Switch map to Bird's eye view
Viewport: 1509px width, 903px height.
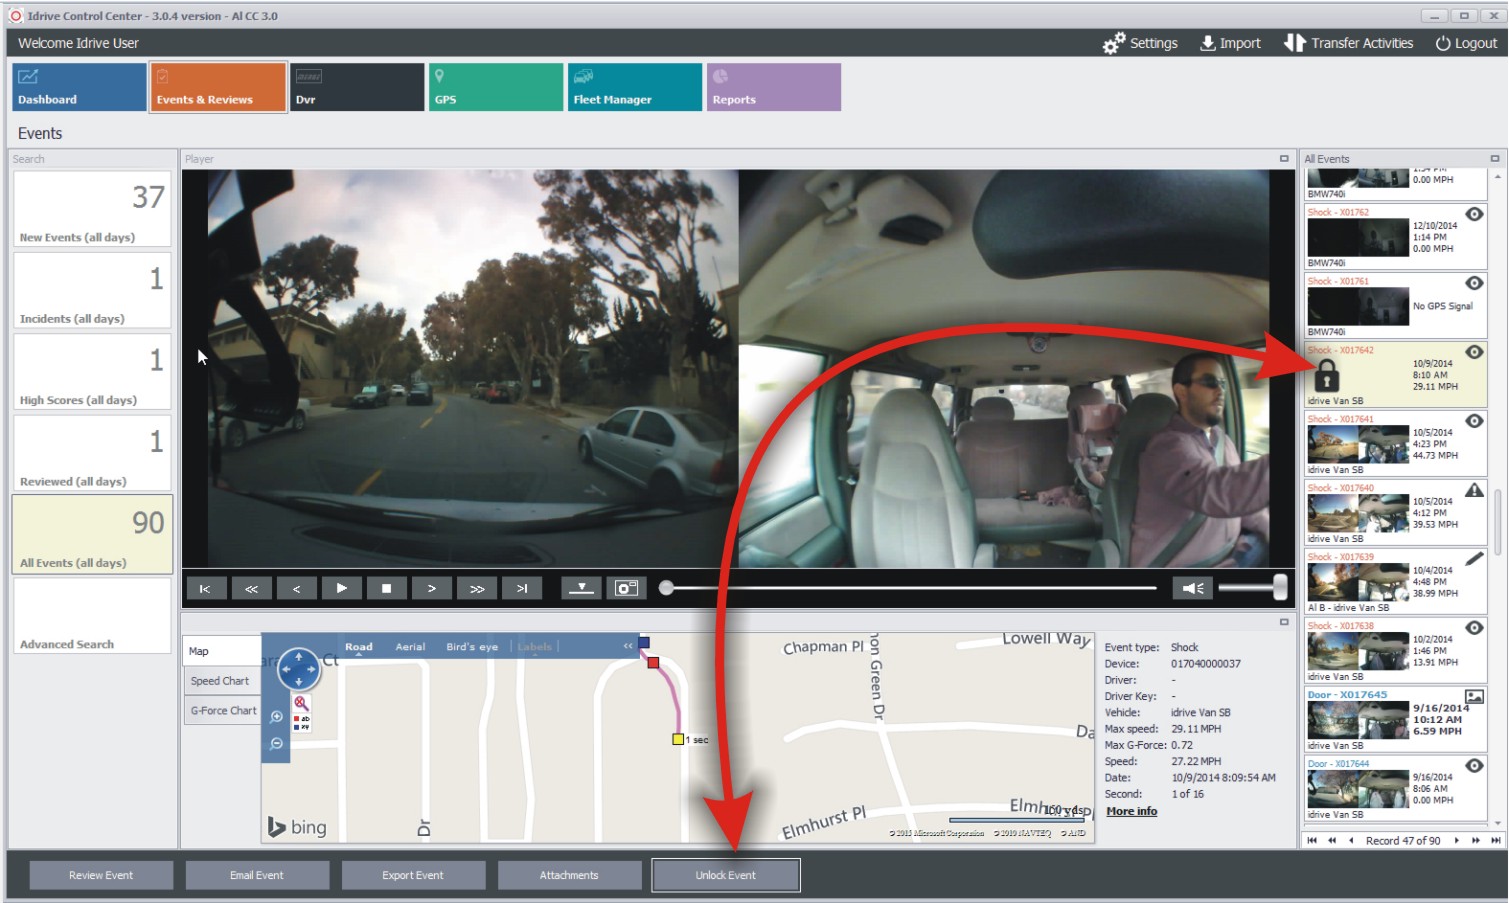[472, 647]
